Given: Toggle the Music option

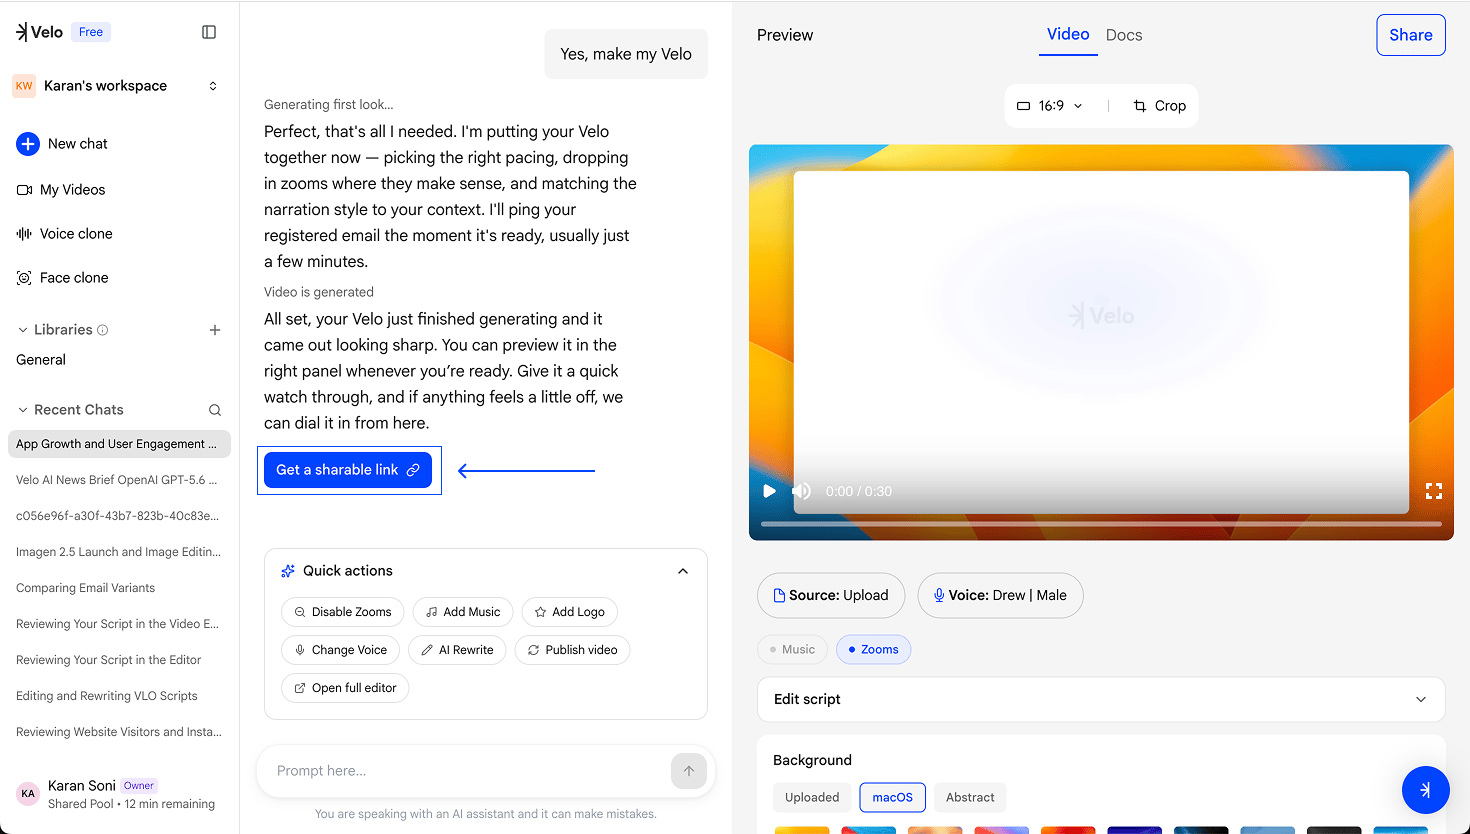Looking at the screenshot, I should (792, 650).
